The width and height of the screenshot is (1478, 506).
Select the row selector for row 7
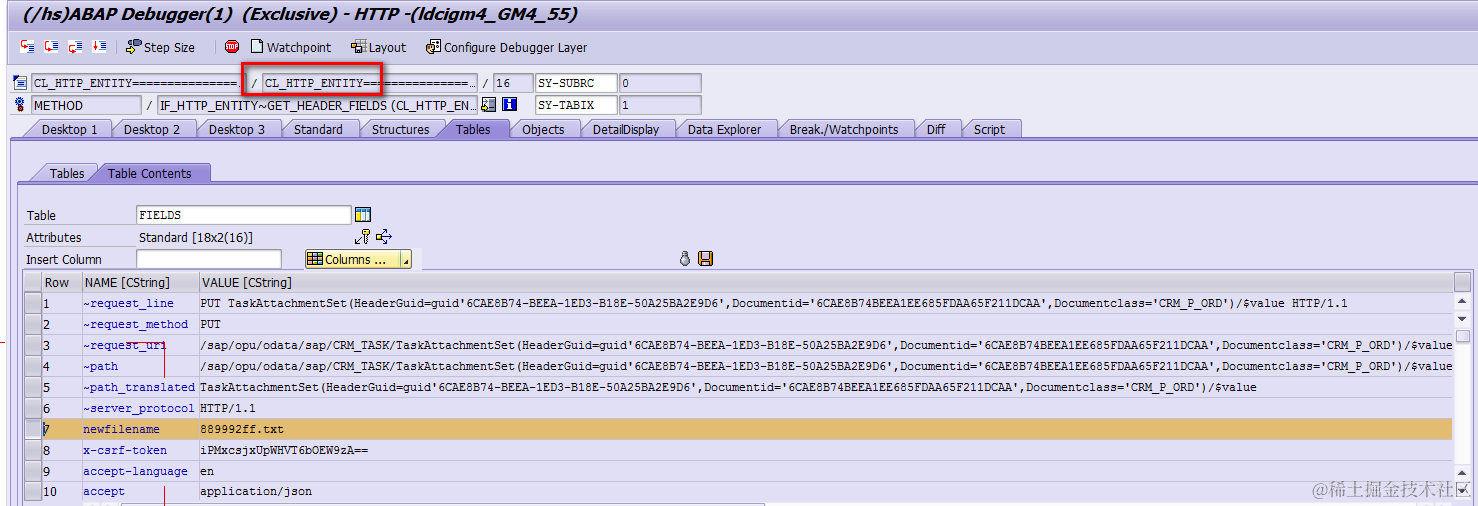tap(33, 429)
